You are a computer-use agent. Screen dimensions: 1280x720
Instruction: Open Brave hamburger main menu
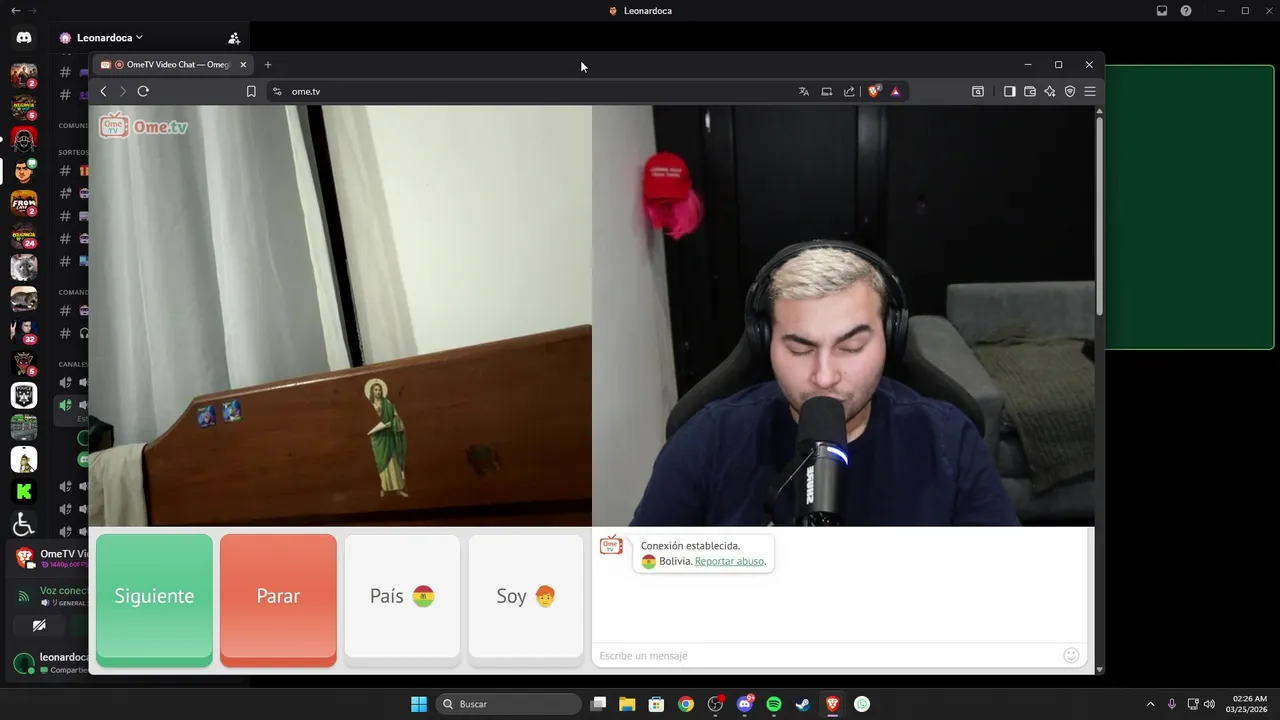[x=1090, y=91]
